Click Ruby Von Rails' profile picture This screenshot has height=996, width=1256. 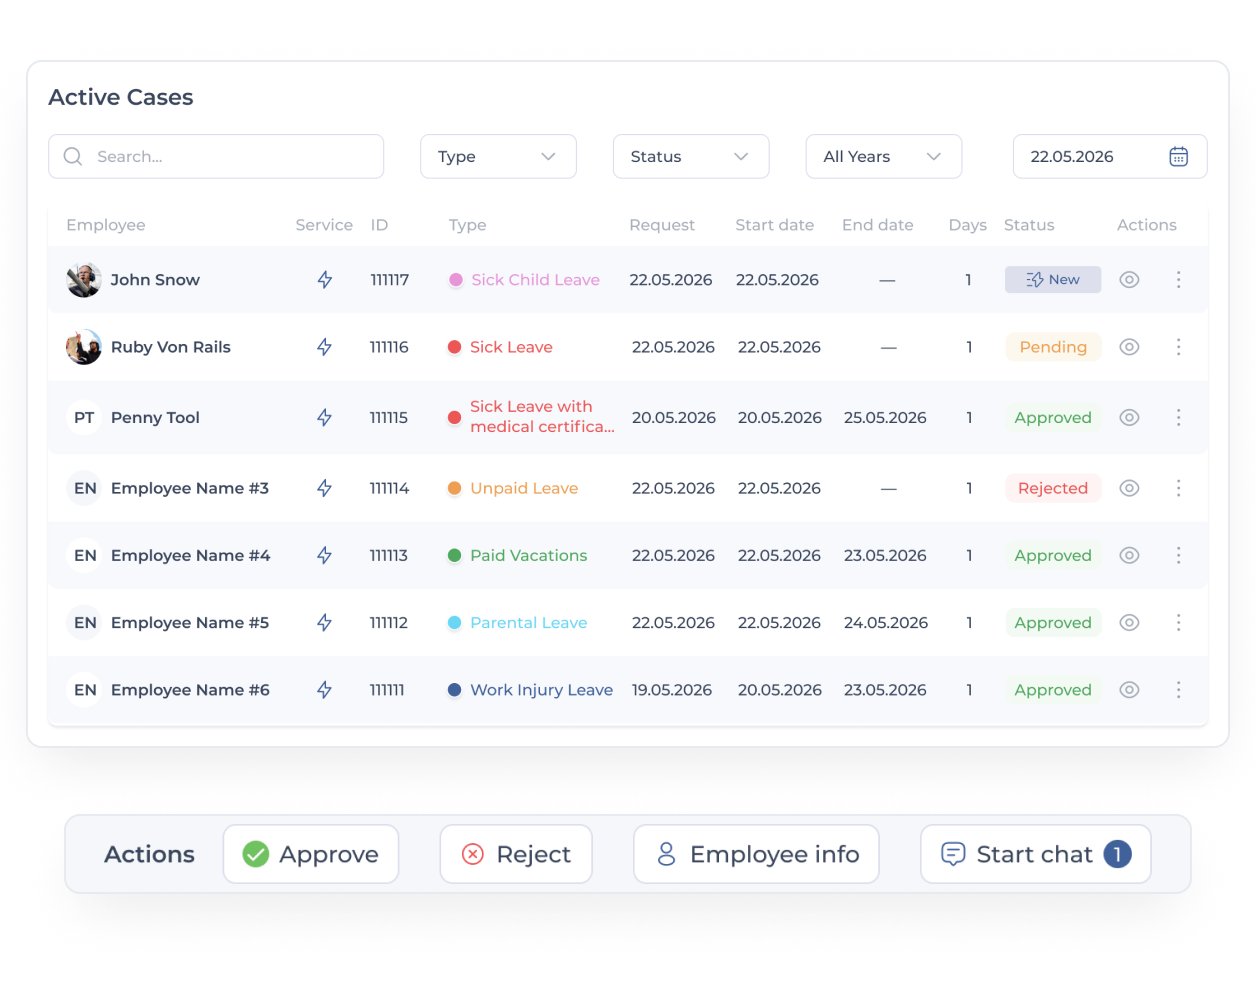click(84, 347)
